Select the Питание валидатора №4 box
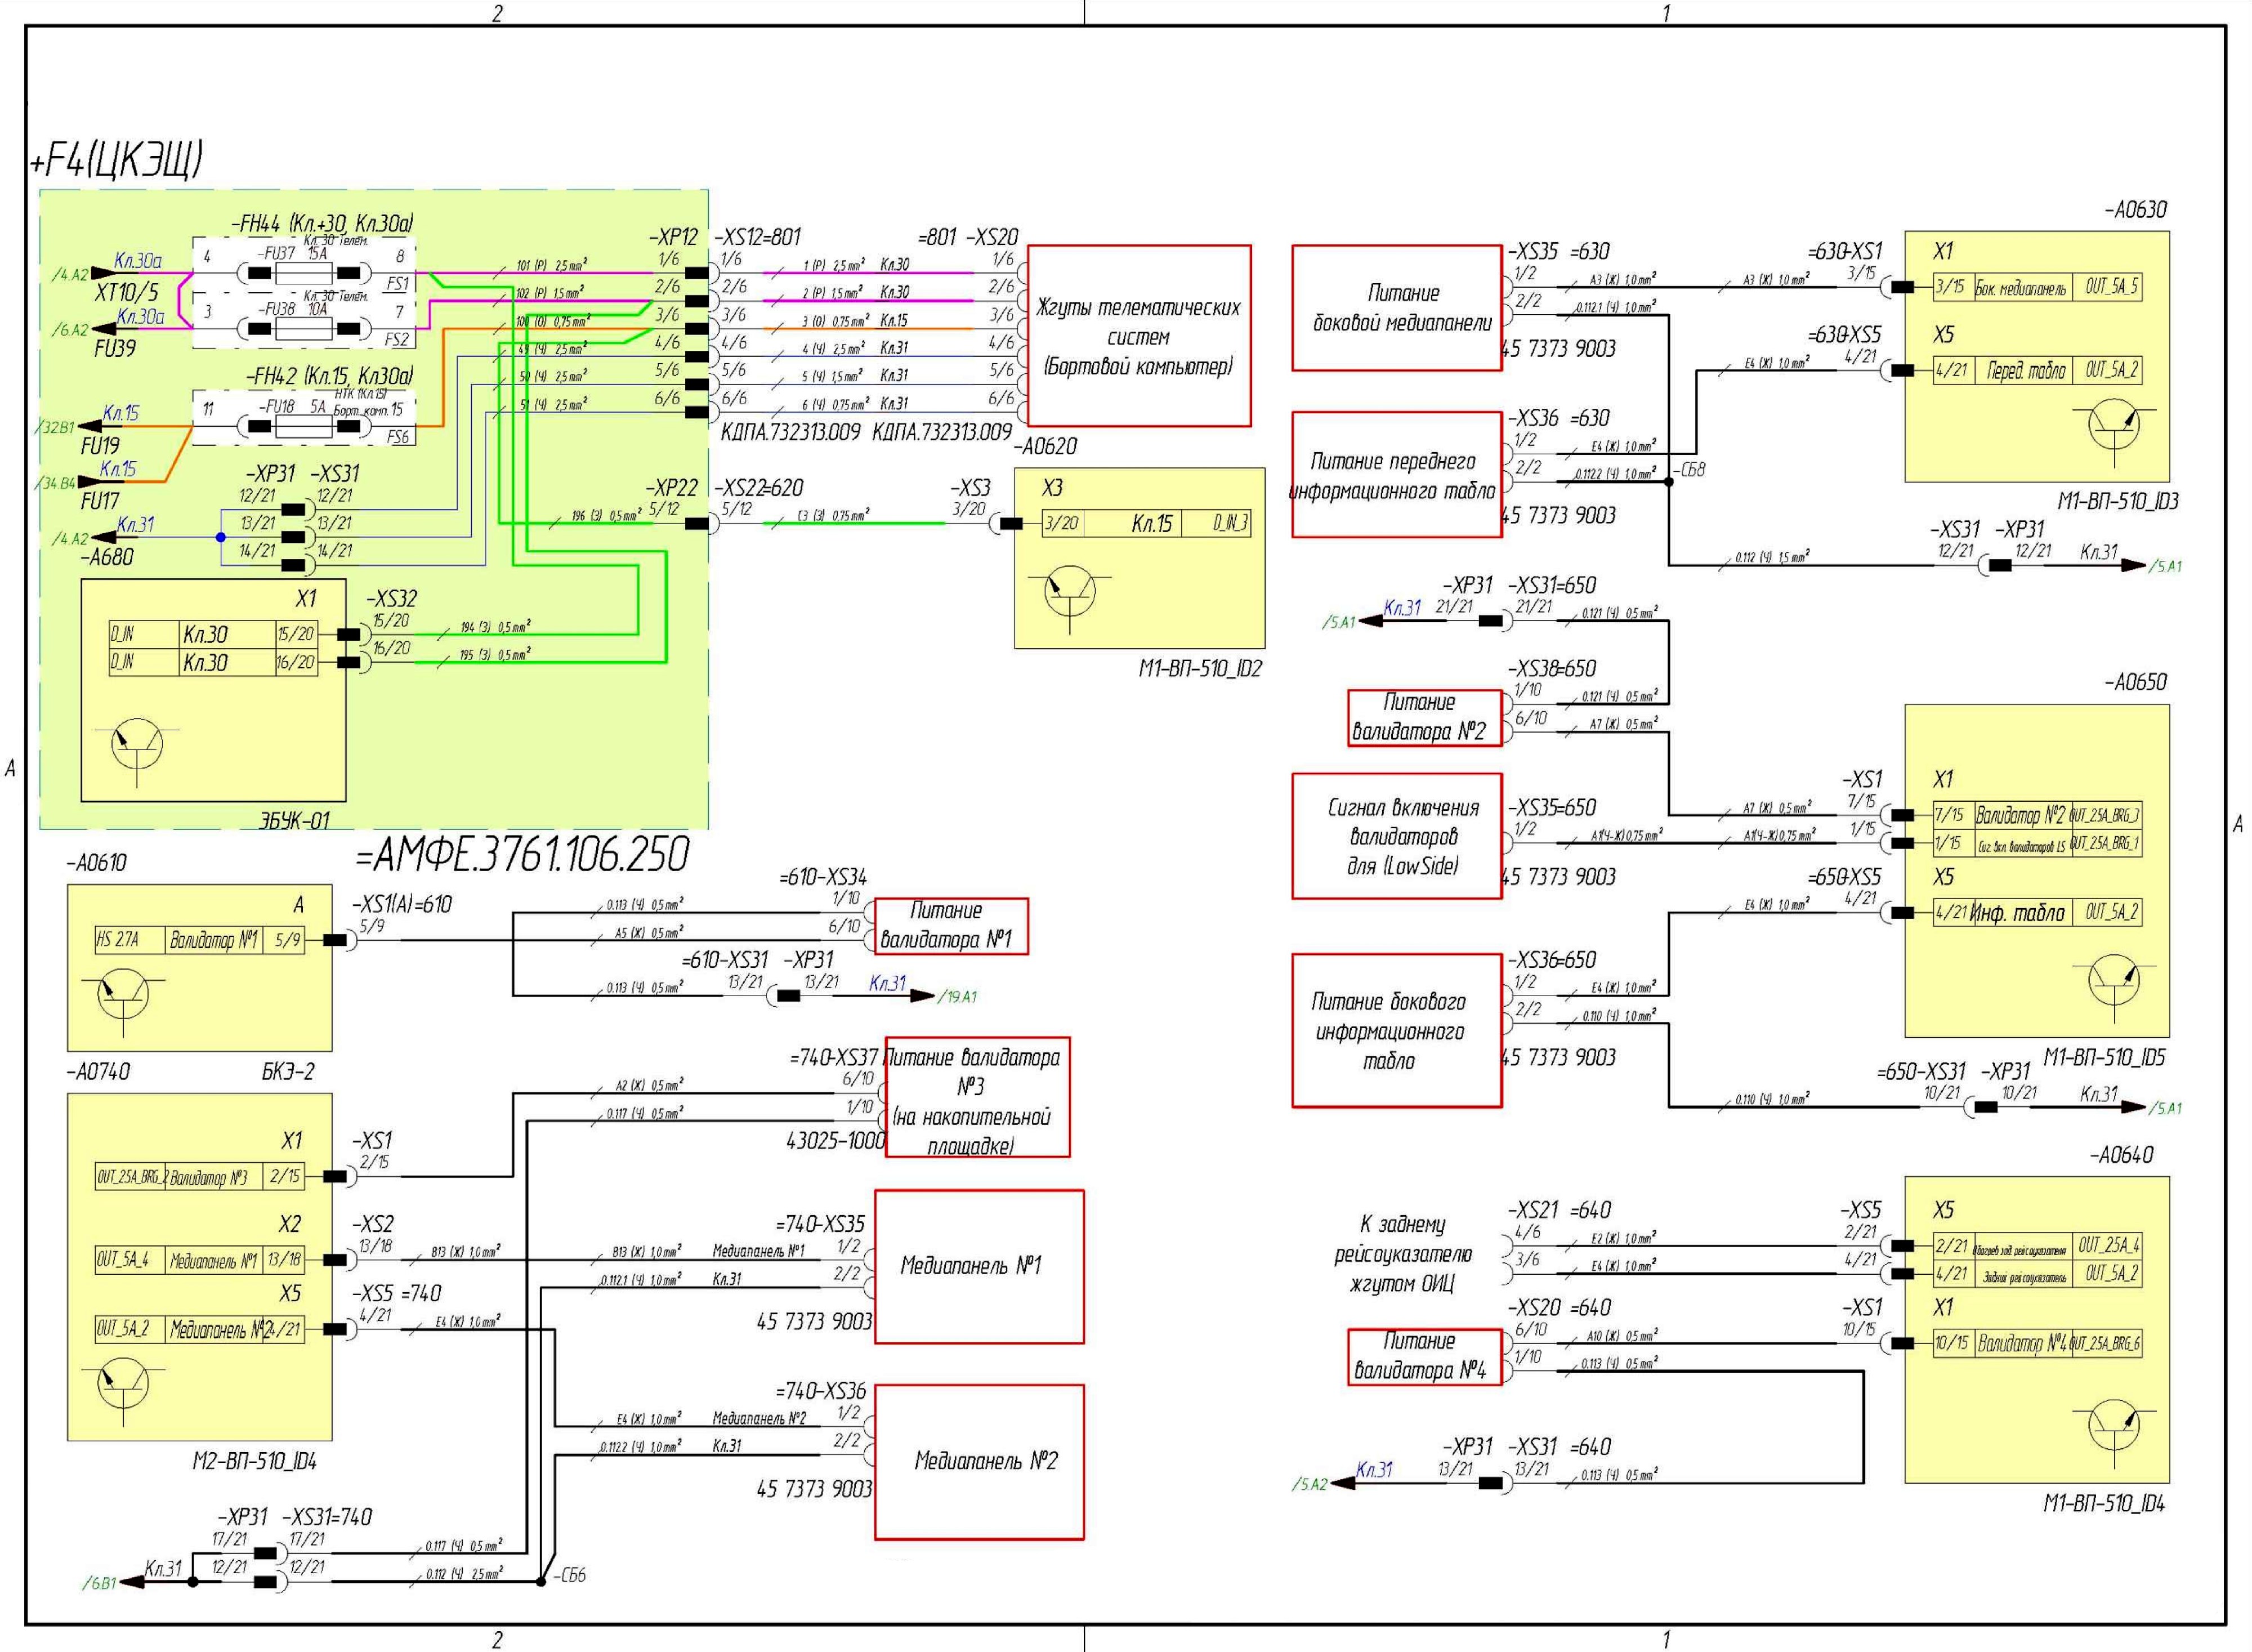This screenshot has height=1652, width=2252. pyautogui.click(x=1425, y=1357)
